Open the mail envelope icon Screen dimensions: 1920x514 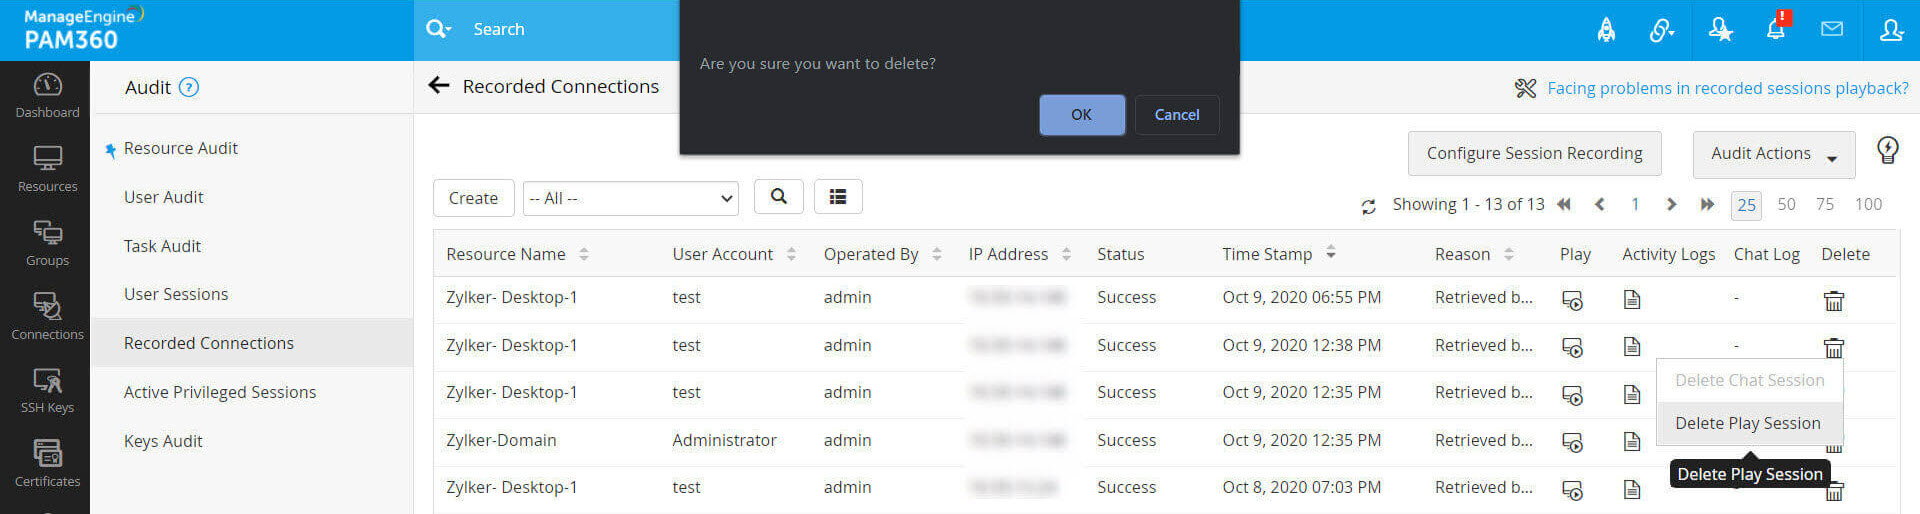click(1832, 29)
